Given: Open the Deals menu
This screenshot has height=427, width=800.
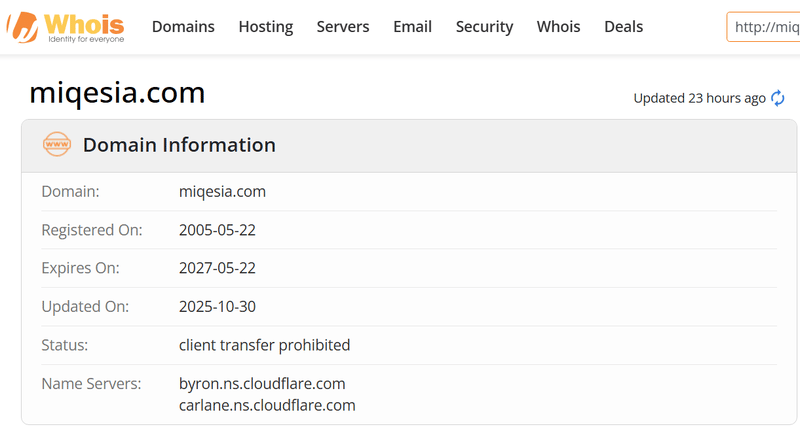Looking at the screenshot, I should pos(623,27).
